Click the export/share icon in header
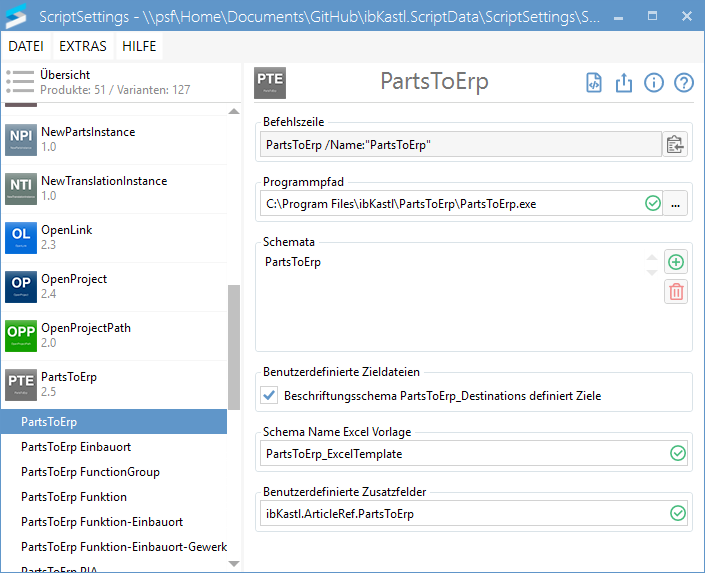This screenshot has width=705, height=573. coord(624,83)
